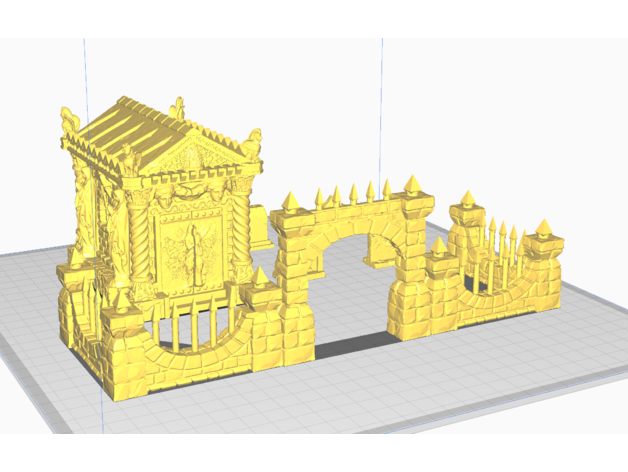Click the triangular pediment on the mausoleum
628x472 pixels.
pos(190,160)
